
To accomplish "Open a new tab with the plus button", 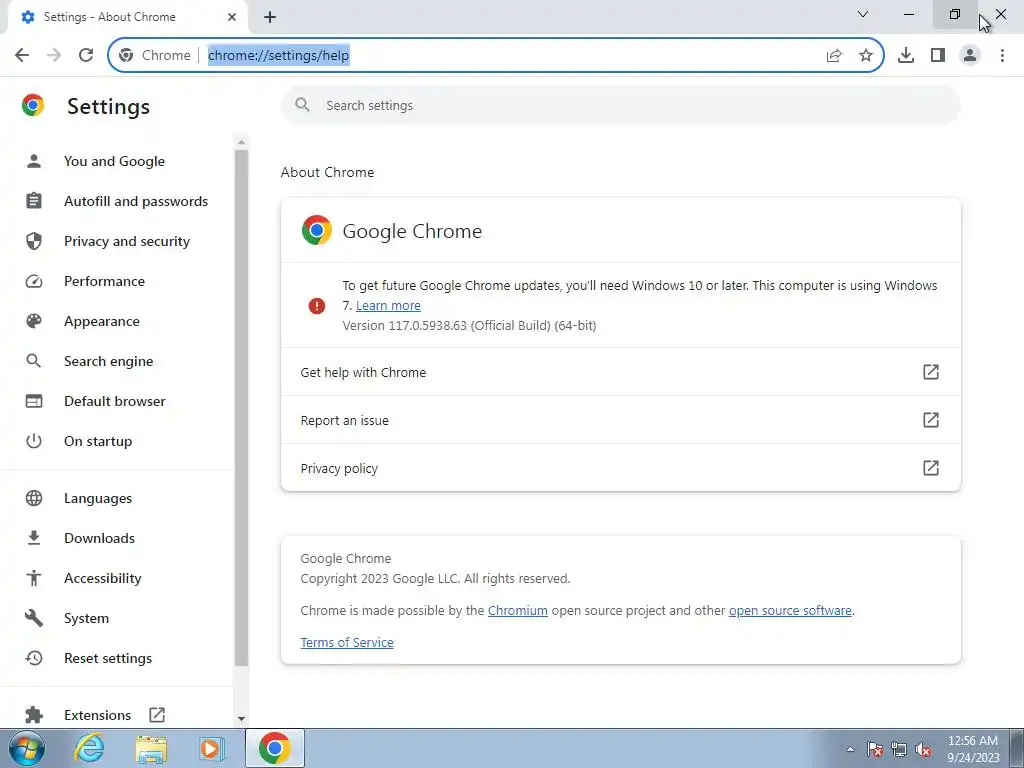I will 270,17.
